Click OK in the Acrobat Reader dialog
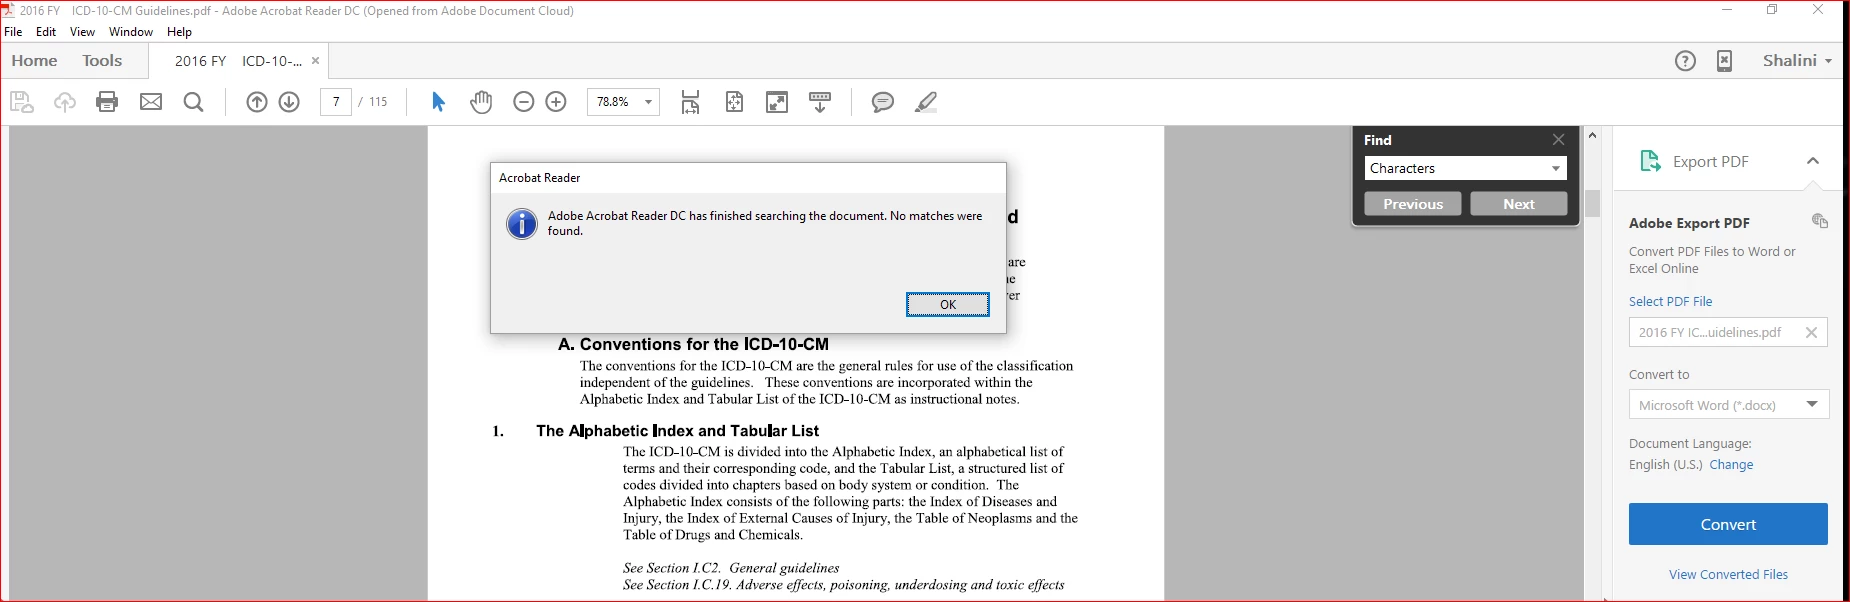 click(948, 305)
